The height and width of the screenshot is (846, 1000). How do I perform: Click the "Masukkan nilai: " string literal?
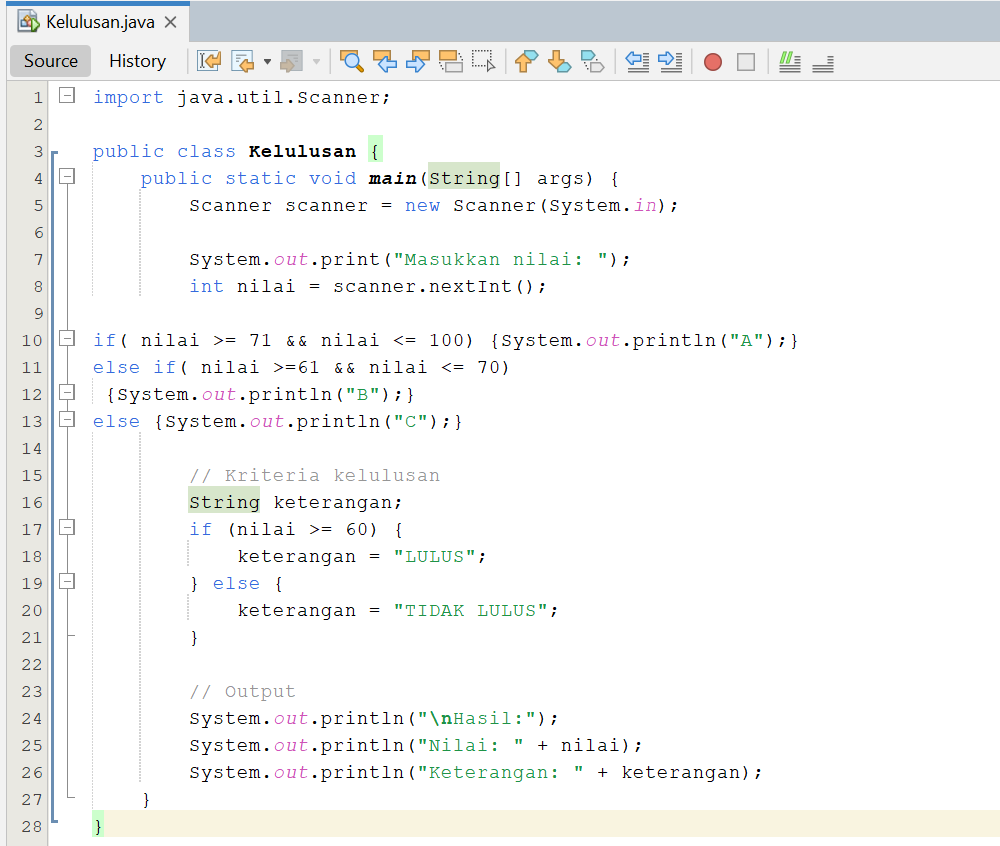click(501, 259)
